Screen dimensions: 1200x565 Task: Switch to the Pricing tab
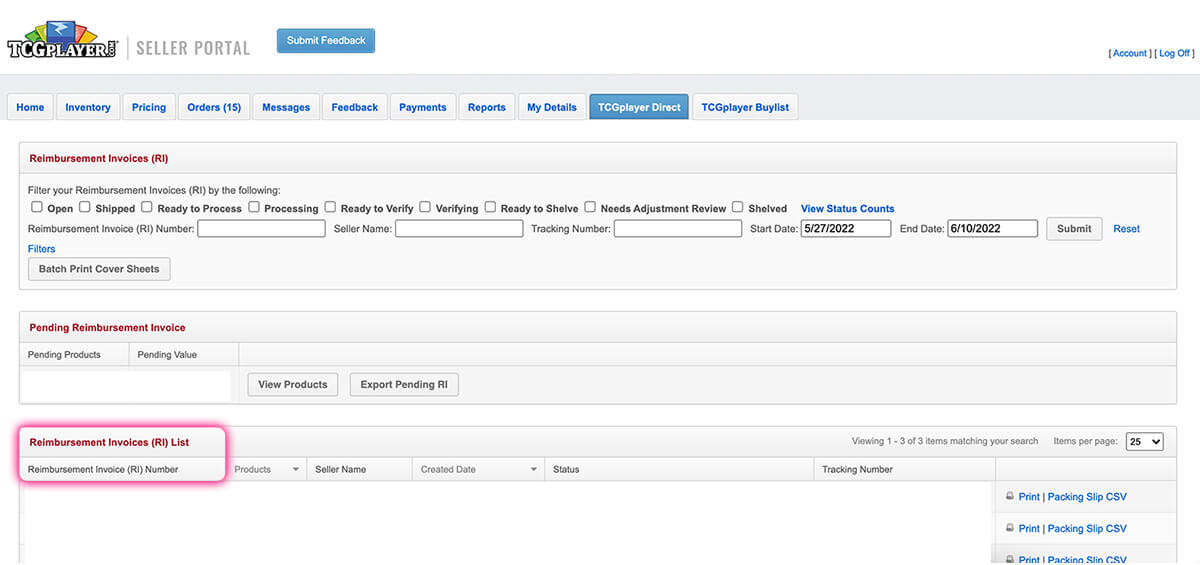pos(149,107)
